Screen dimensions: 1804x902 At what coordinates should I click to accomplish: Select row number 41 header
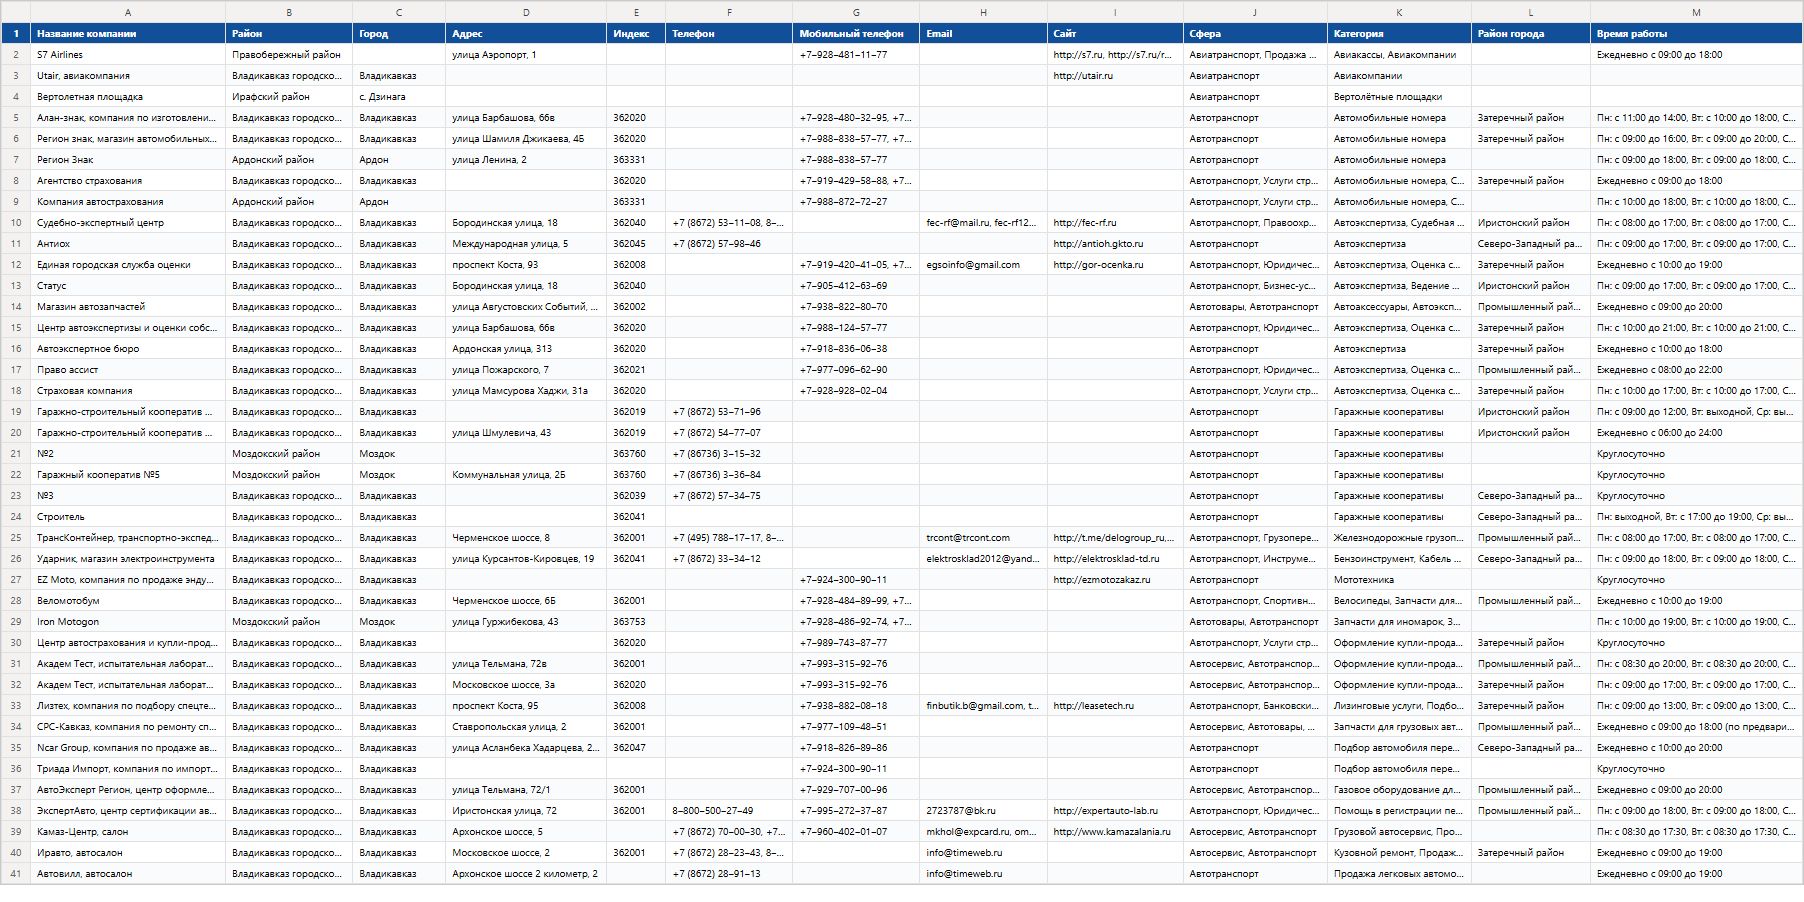[x=16, y=874]
